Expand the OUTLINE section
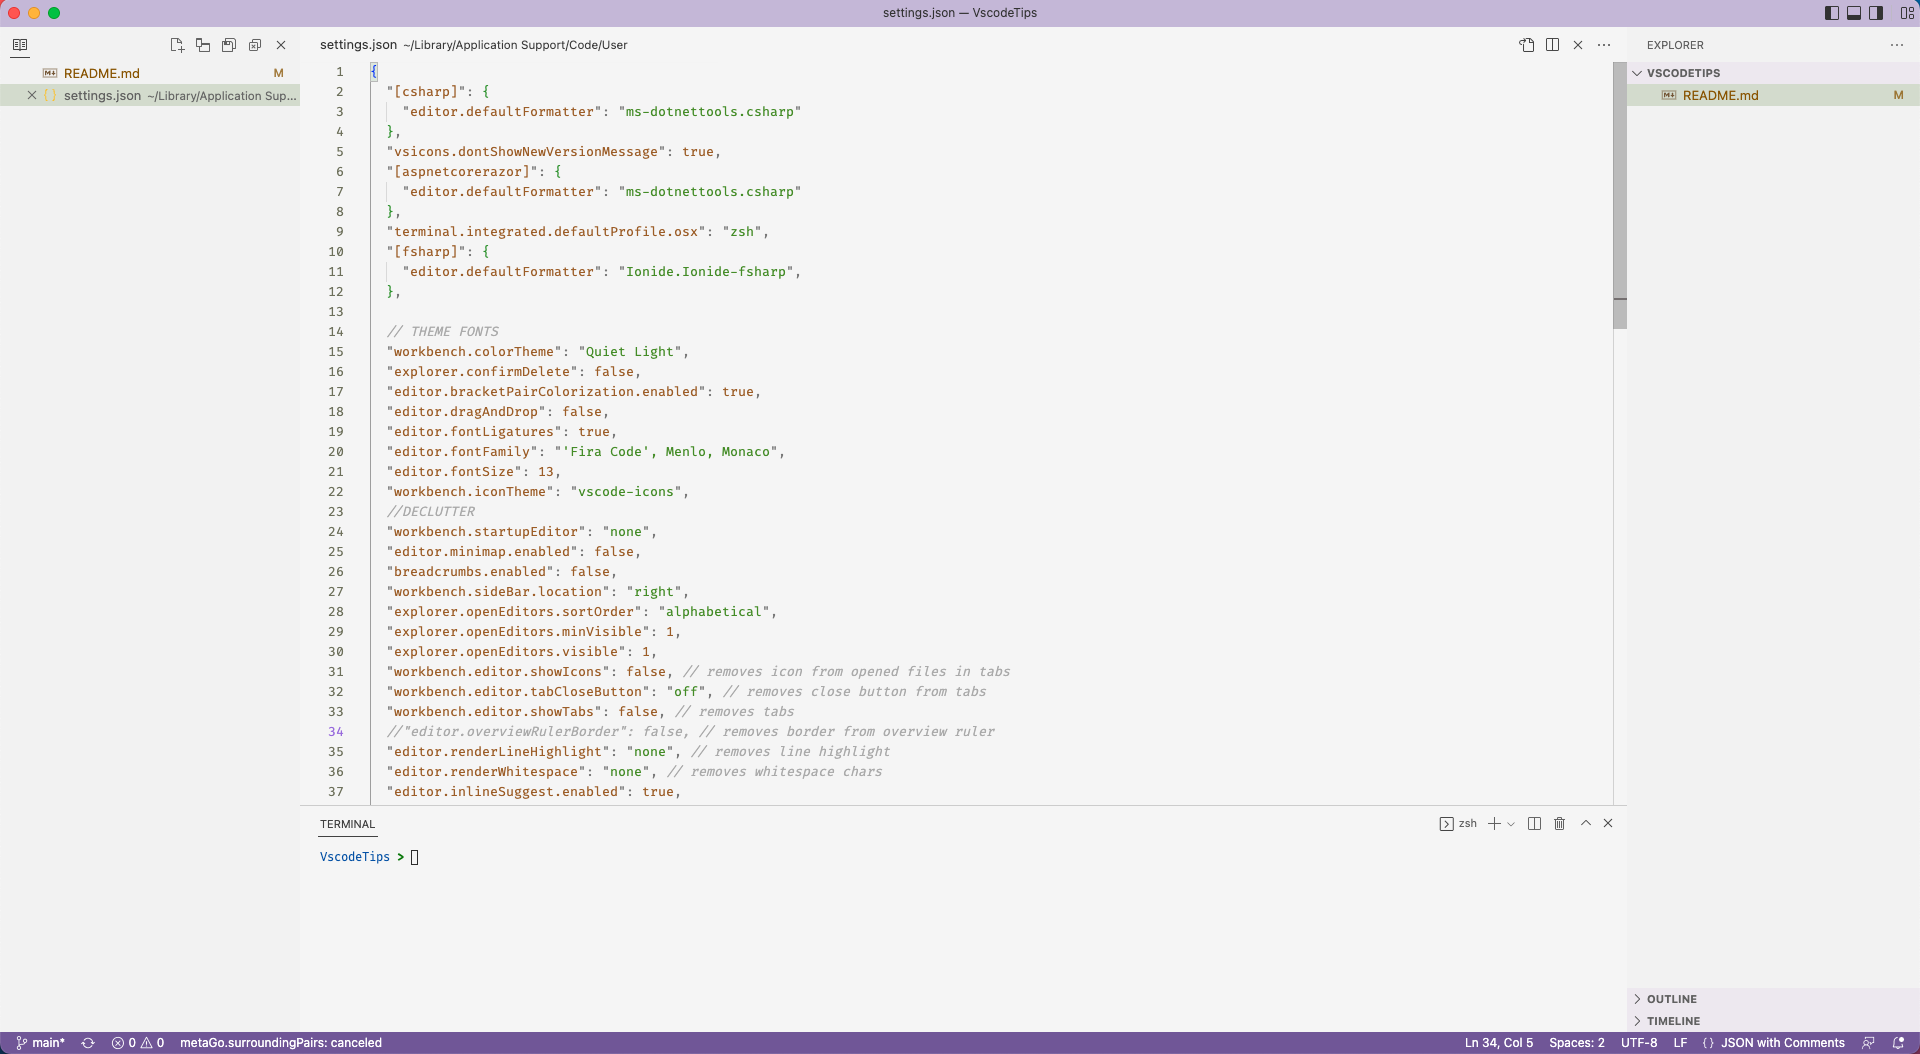This screenshot has width=1920, height=1054. (1671, 999)
